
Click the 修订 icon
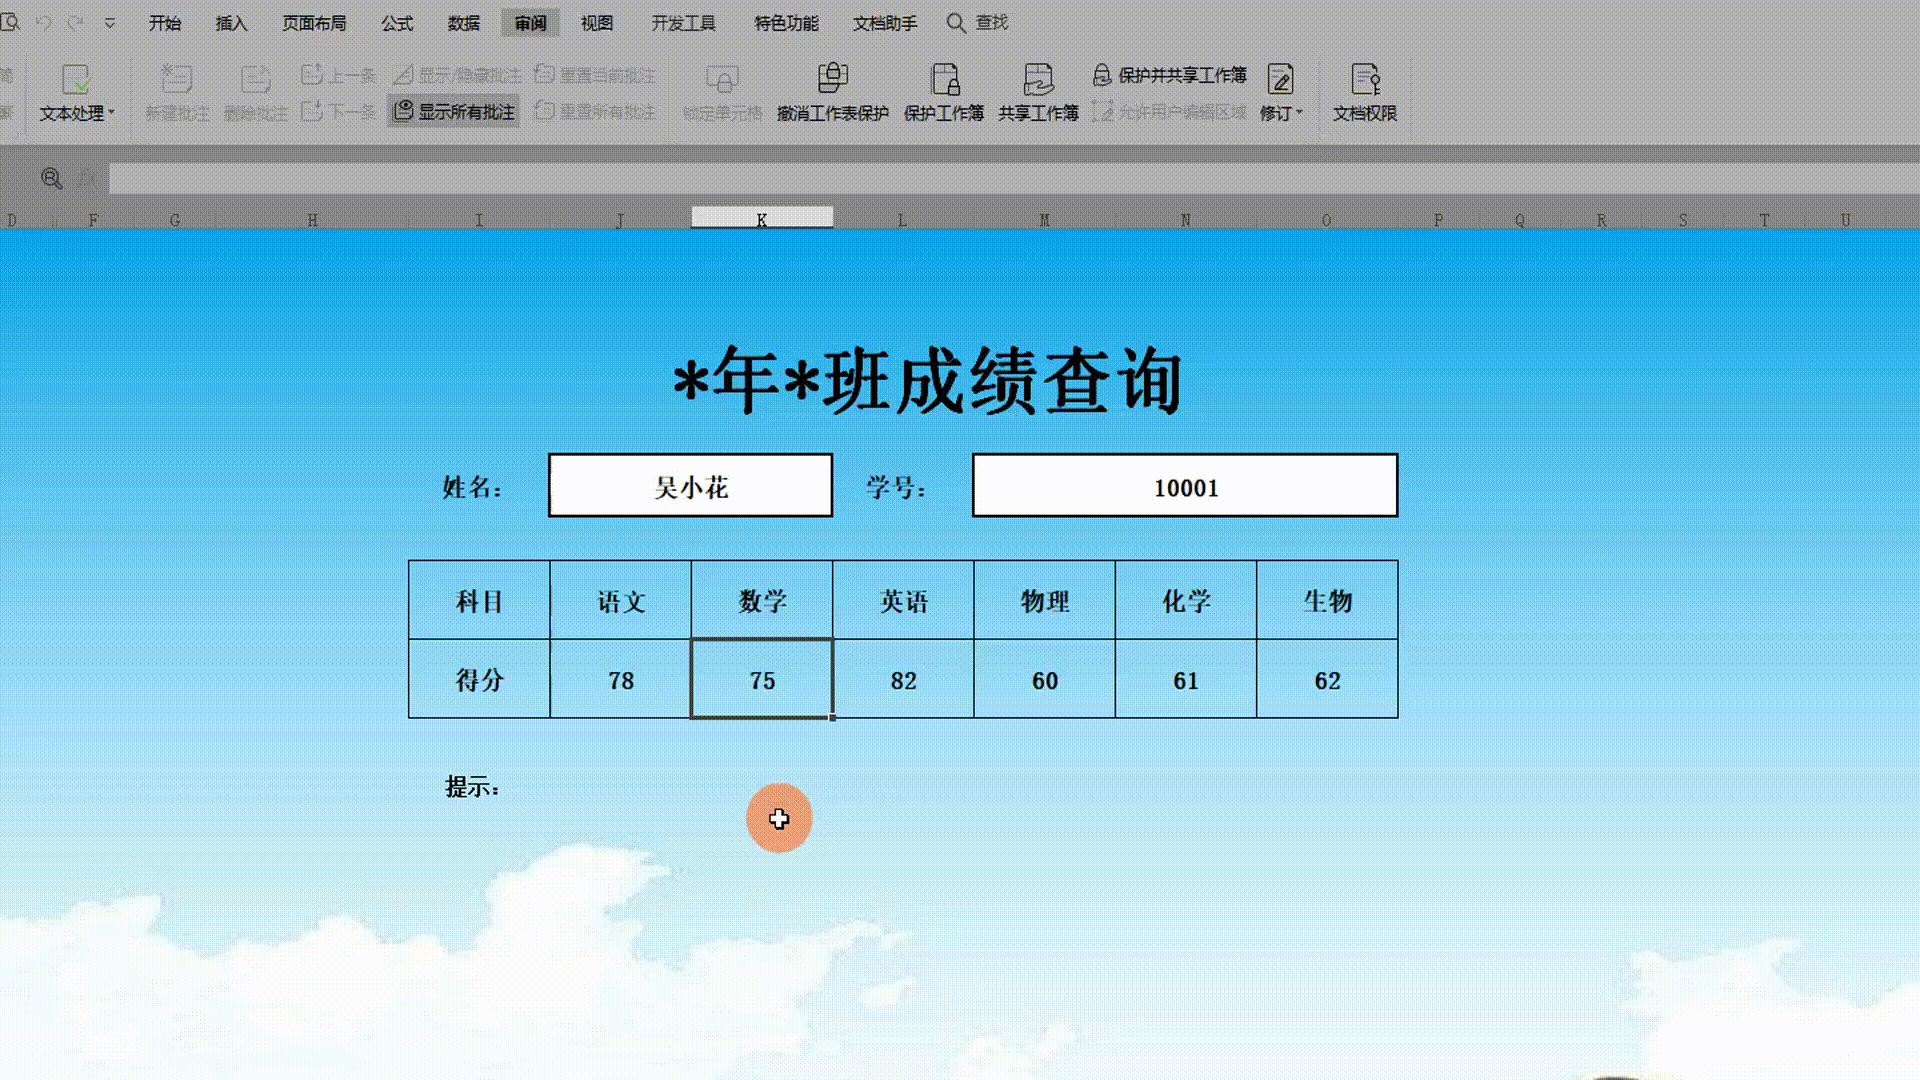pyautogui.click(x=1280, y=79)
